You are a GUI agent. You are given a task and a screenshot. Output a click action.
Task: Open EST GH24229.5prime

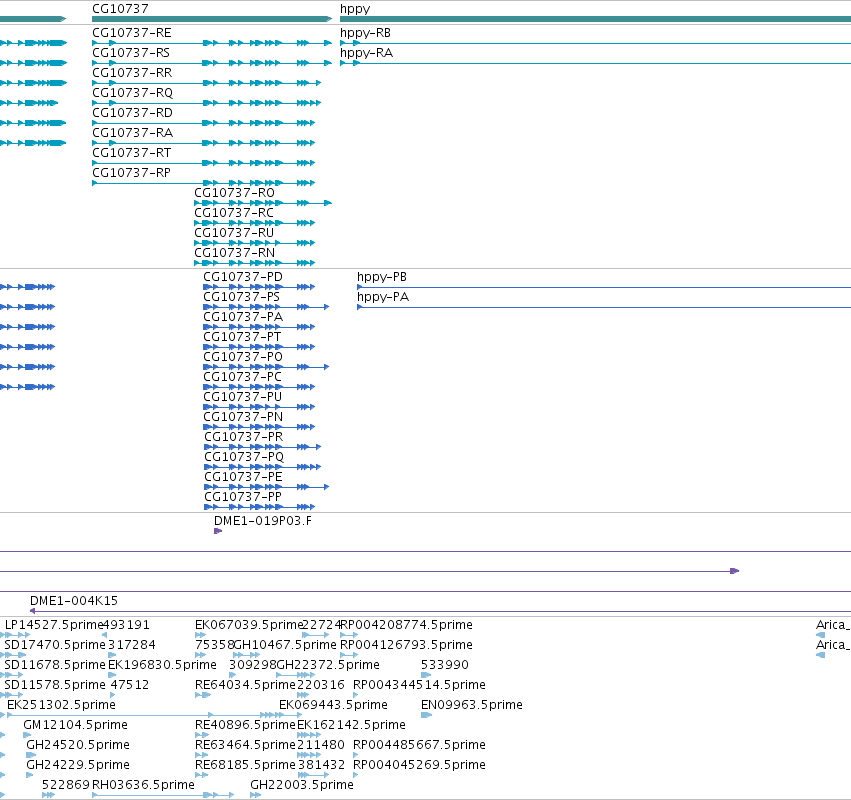coord(78,765)
